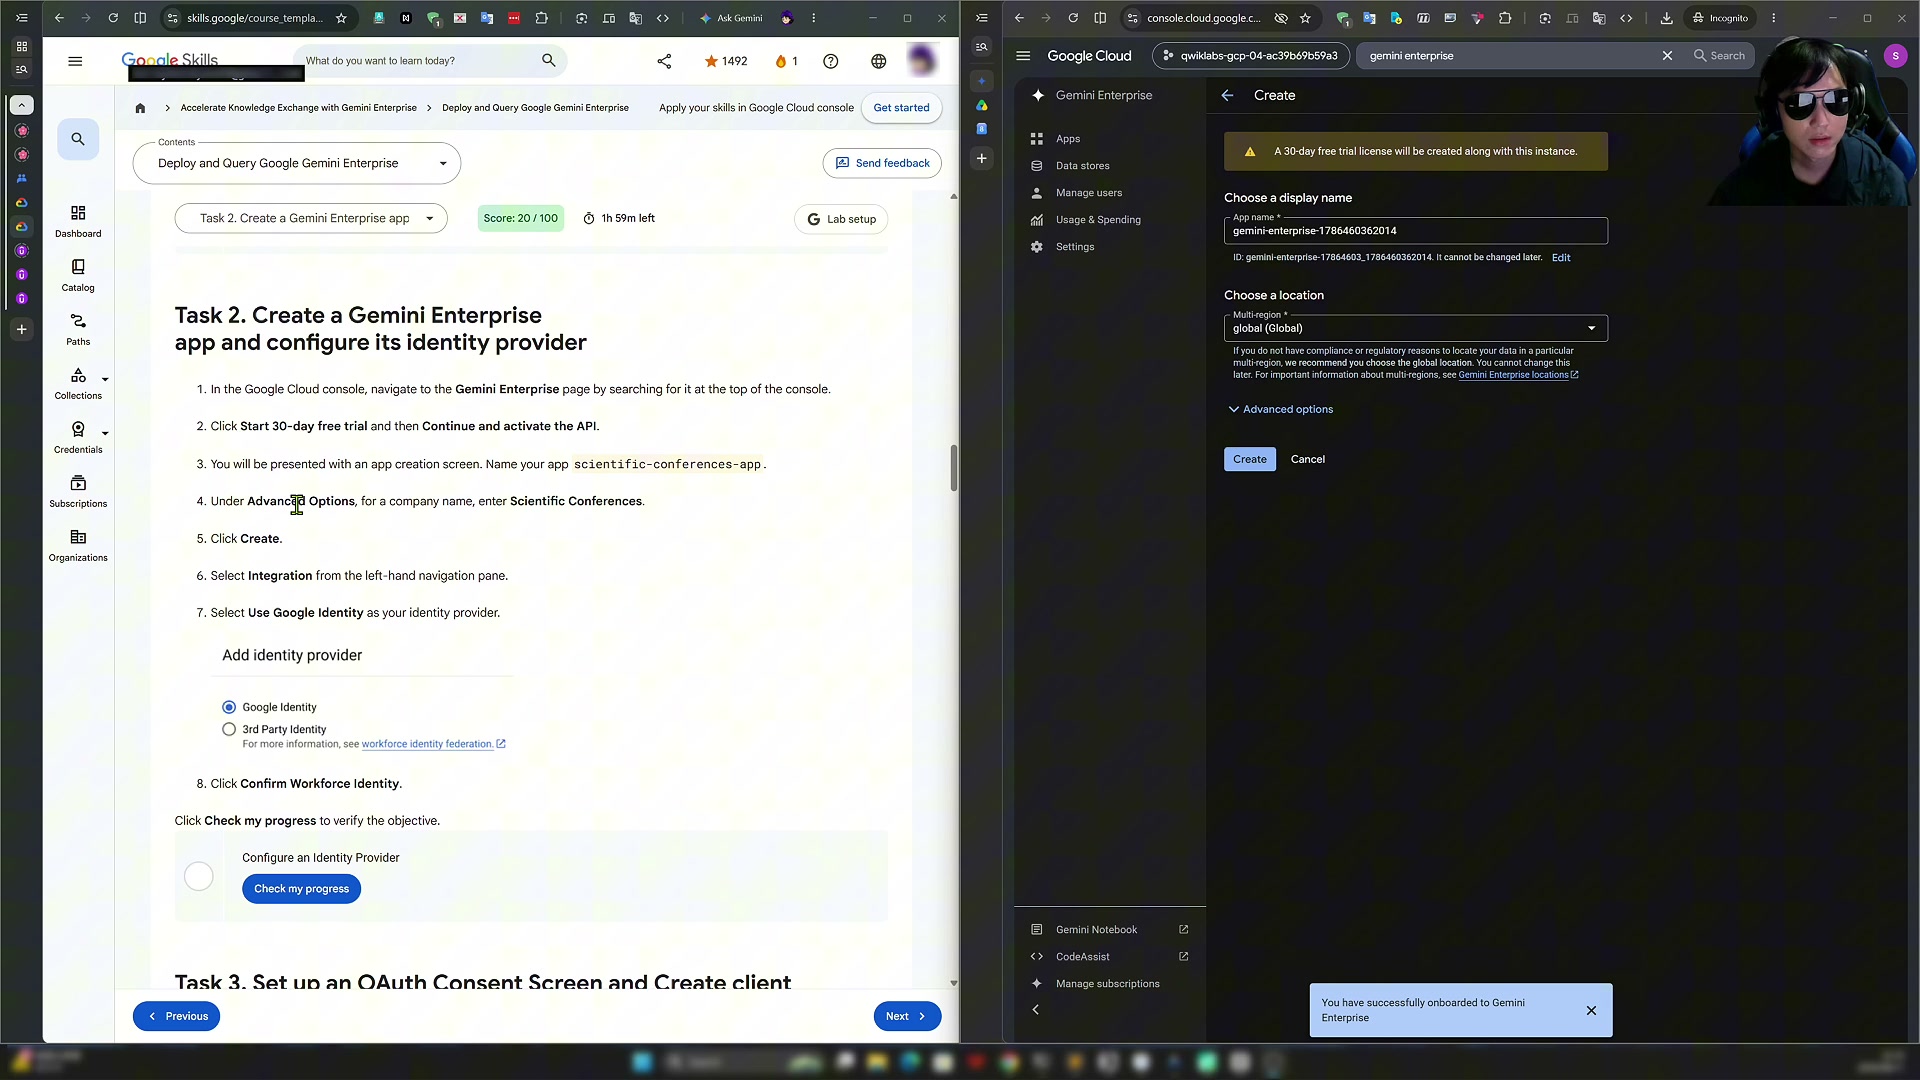
Task: Dismiss the successfully onboarded notification
Action: click(x=1591, y=1011)
